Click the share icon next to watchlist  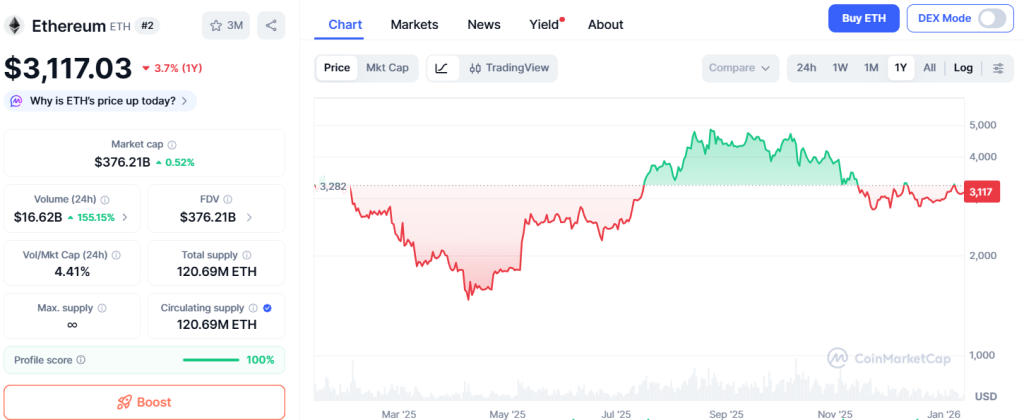coord(270,25)
